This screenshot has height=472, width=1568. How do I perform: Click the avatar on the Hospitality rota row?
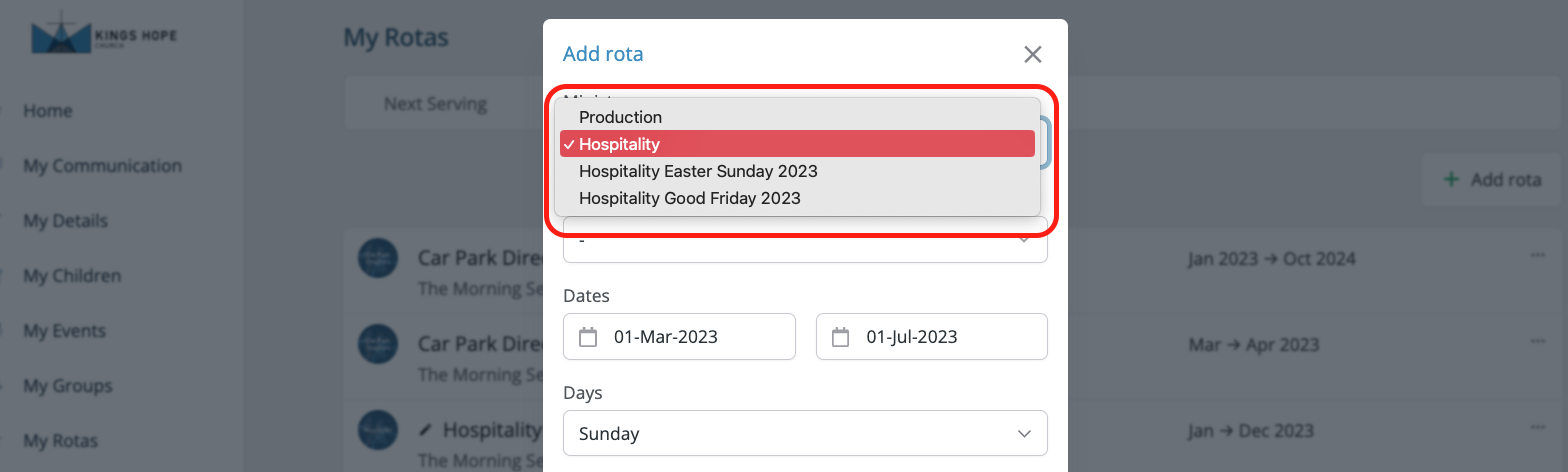tap(378, 431)
